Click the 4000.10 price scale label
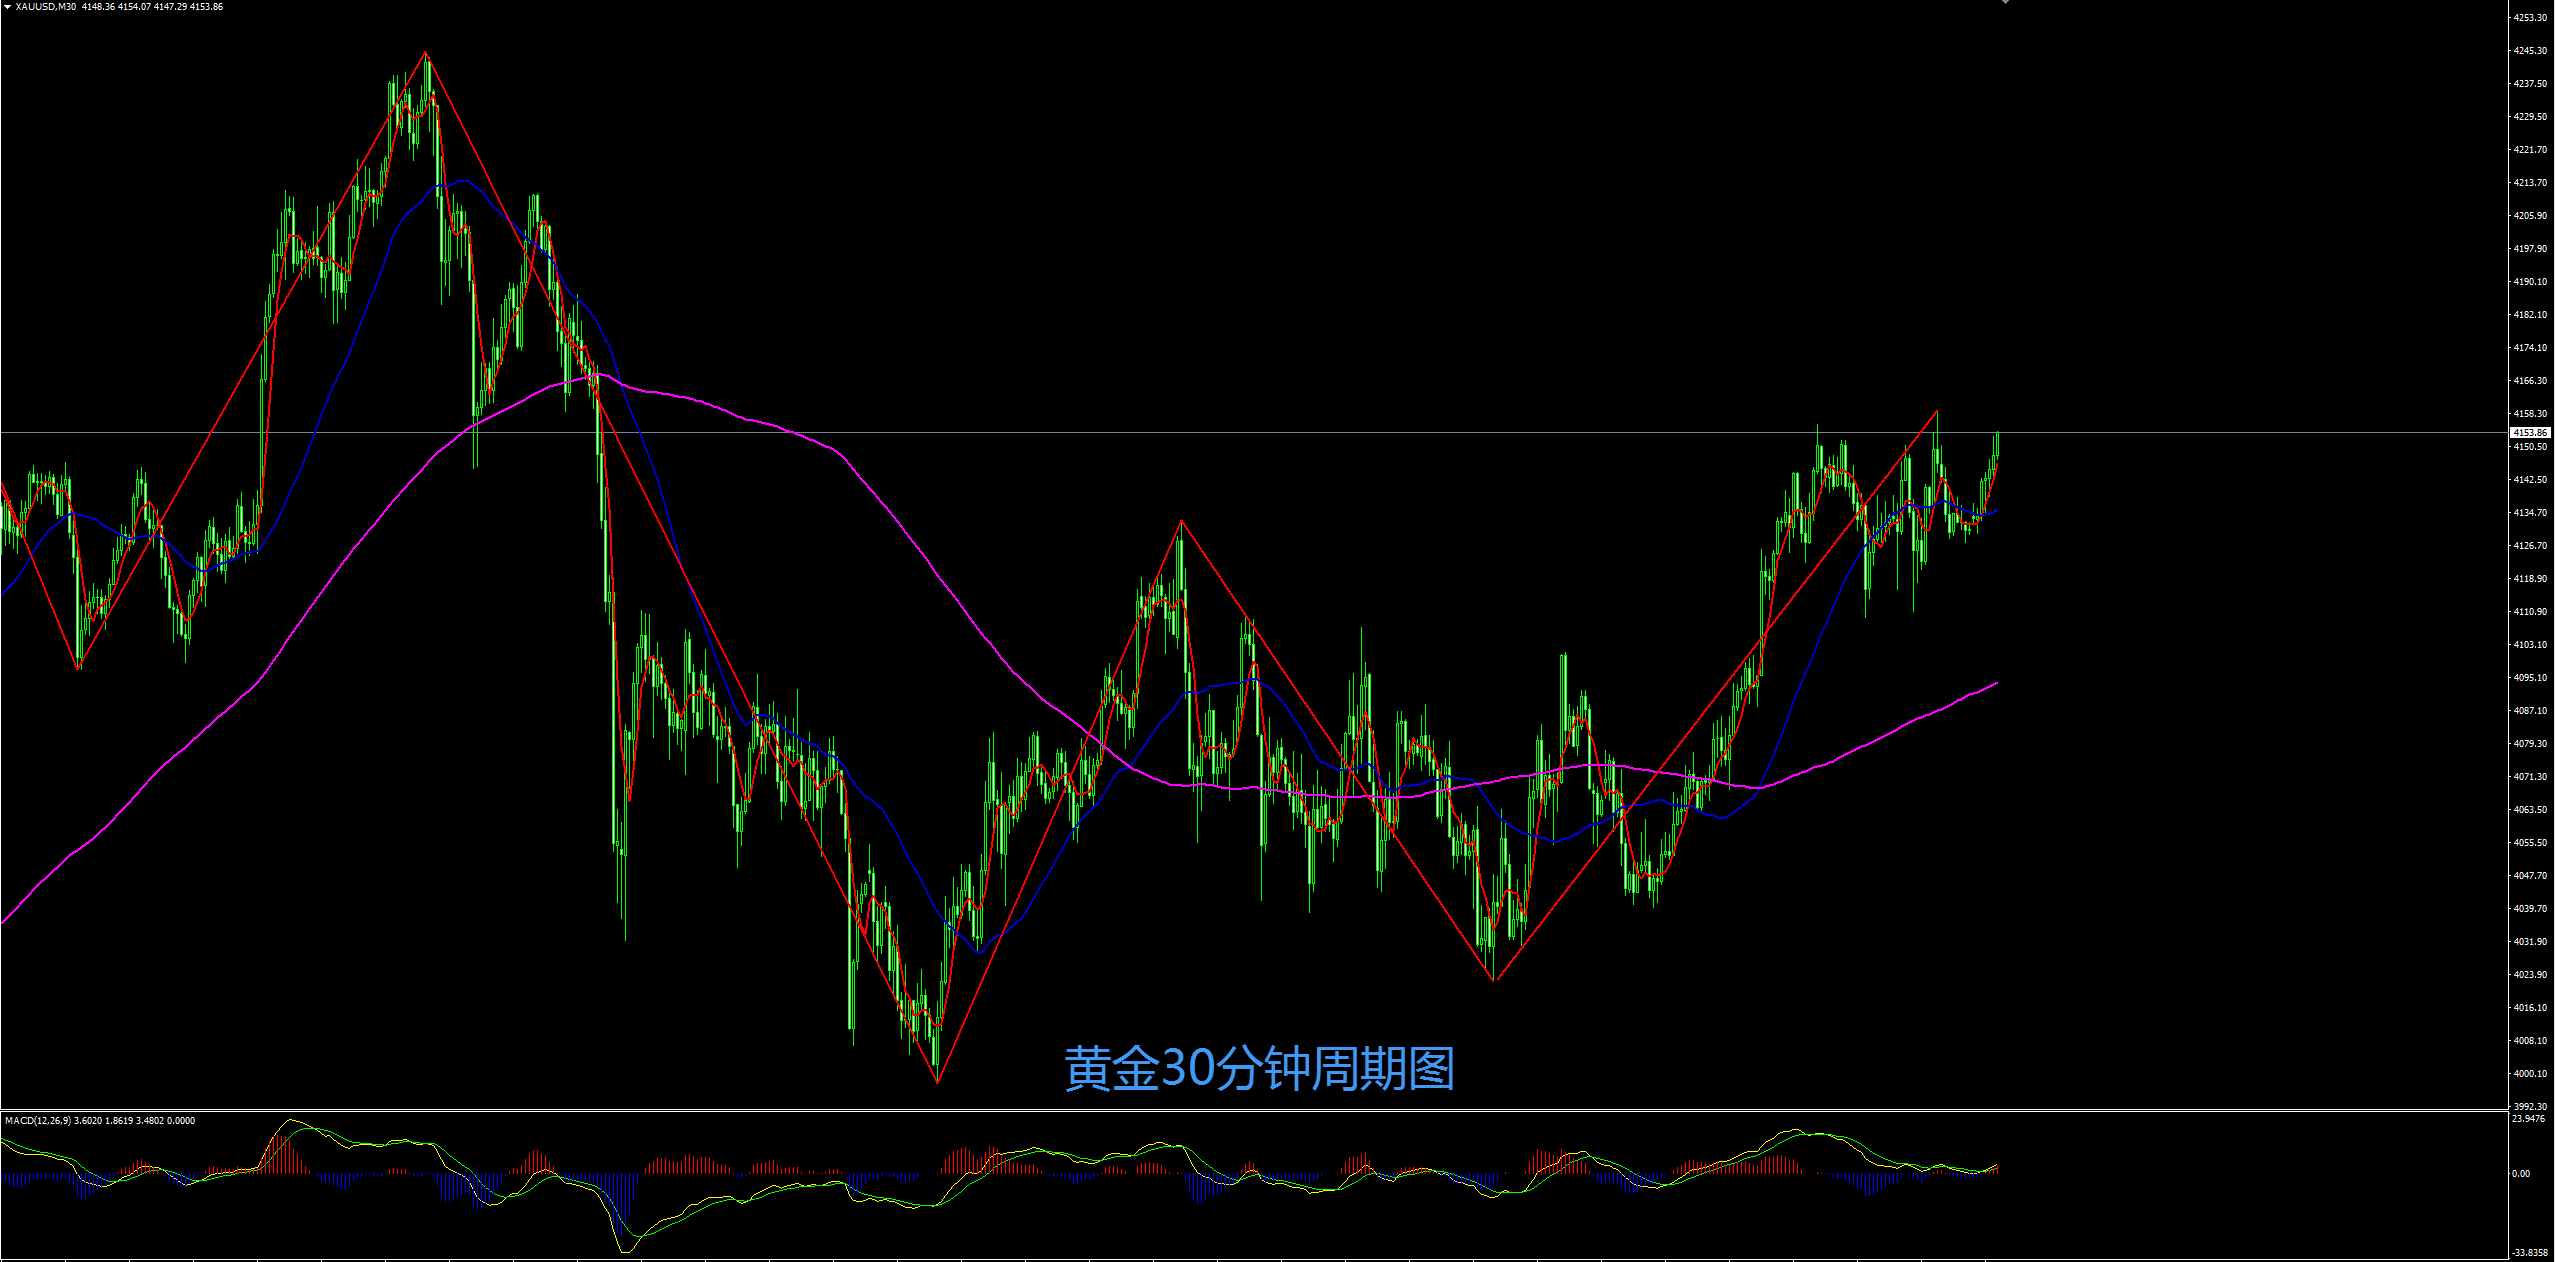The image size is (2556, 1262). coord(2530,1074)
